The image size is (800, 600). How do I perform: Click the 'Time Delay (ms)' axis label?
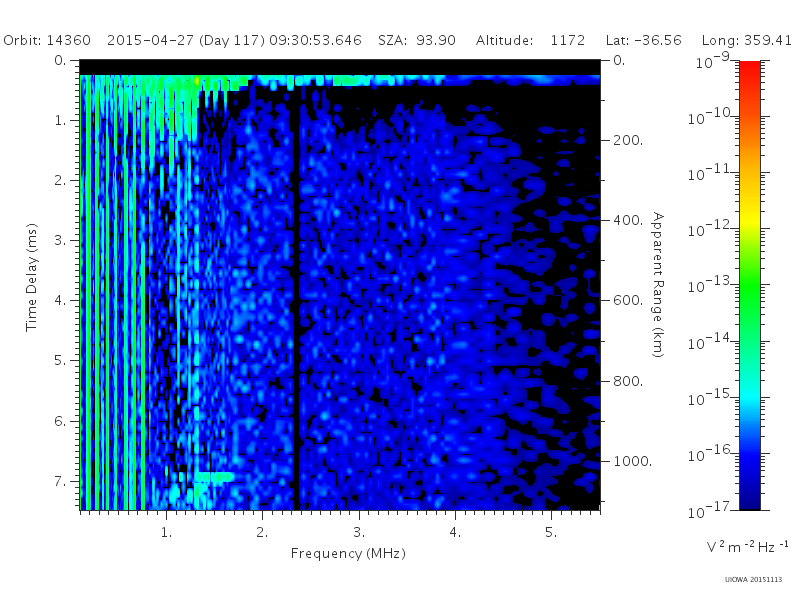pyautogui.click(x=32, y=277)
